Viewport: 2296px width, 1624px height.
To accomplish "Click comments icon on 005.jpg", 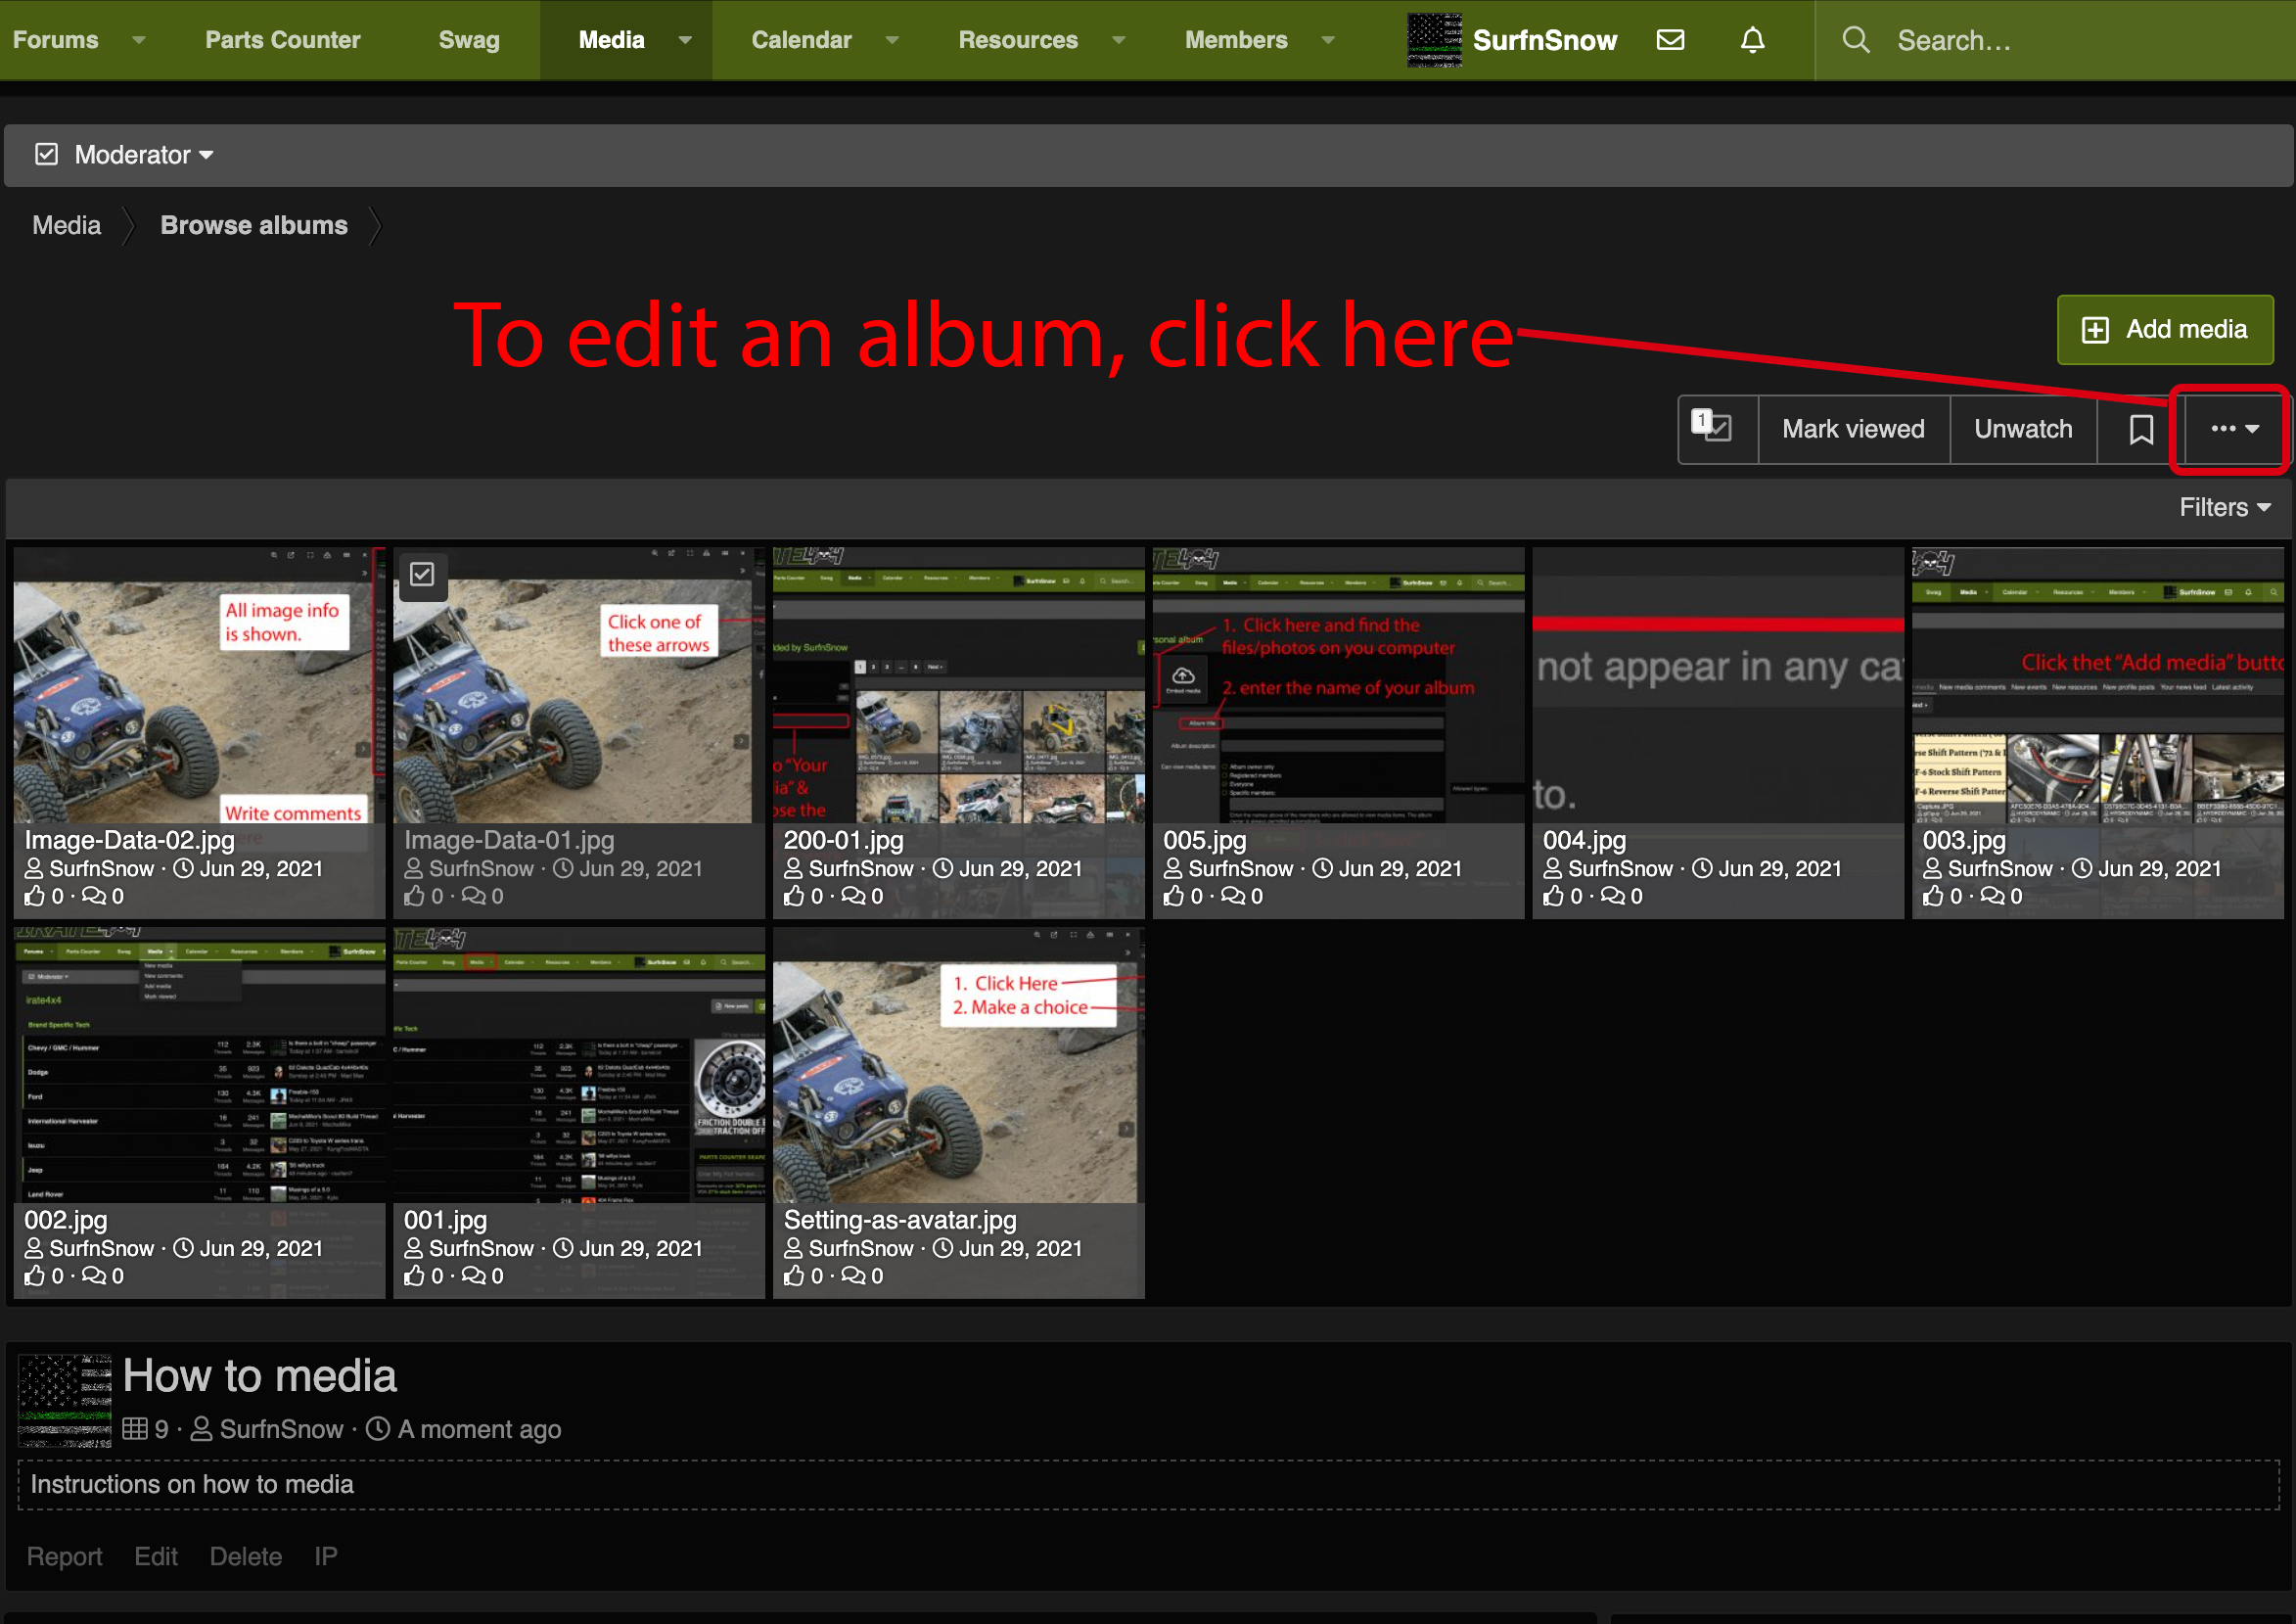I will pyautogui.click(x=1233, y=896).
